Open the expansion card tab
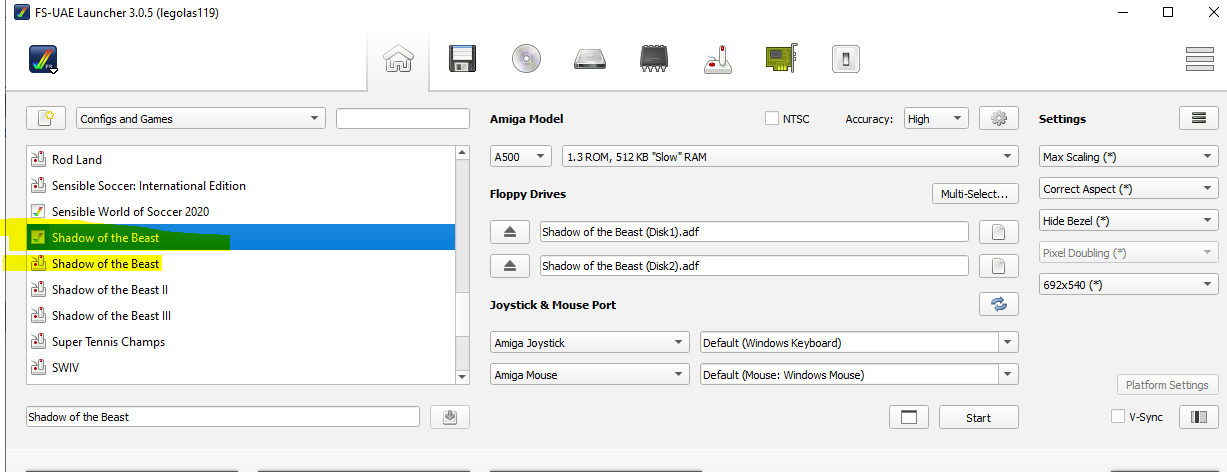 782,60
